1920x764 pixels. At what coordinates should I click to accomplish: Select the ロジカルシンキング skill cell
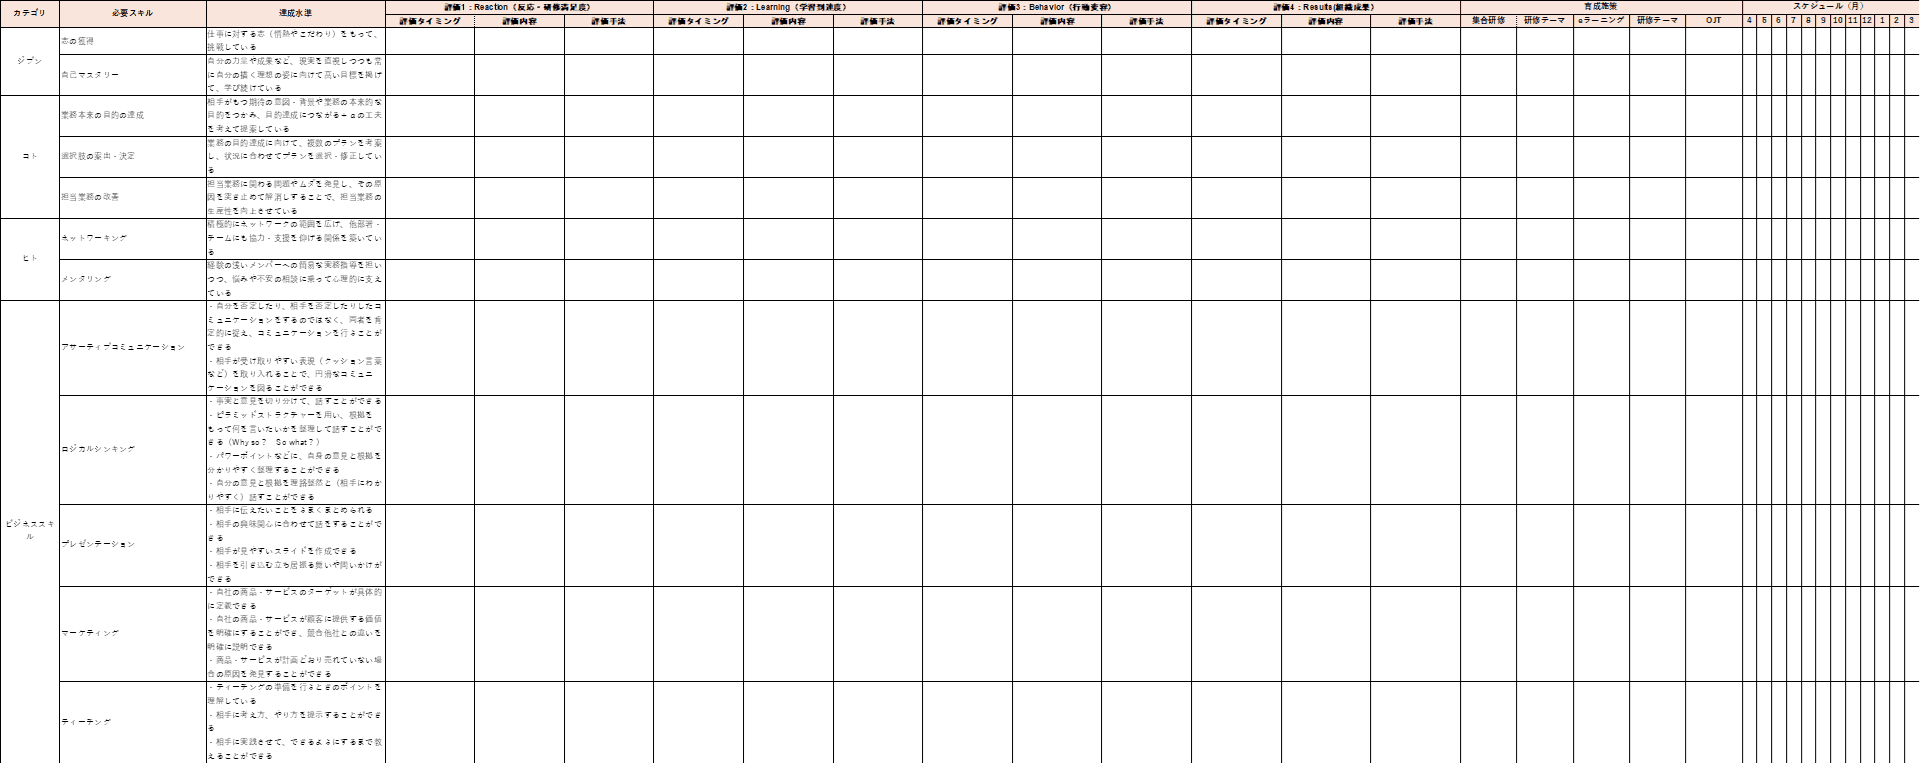point(133,449)
